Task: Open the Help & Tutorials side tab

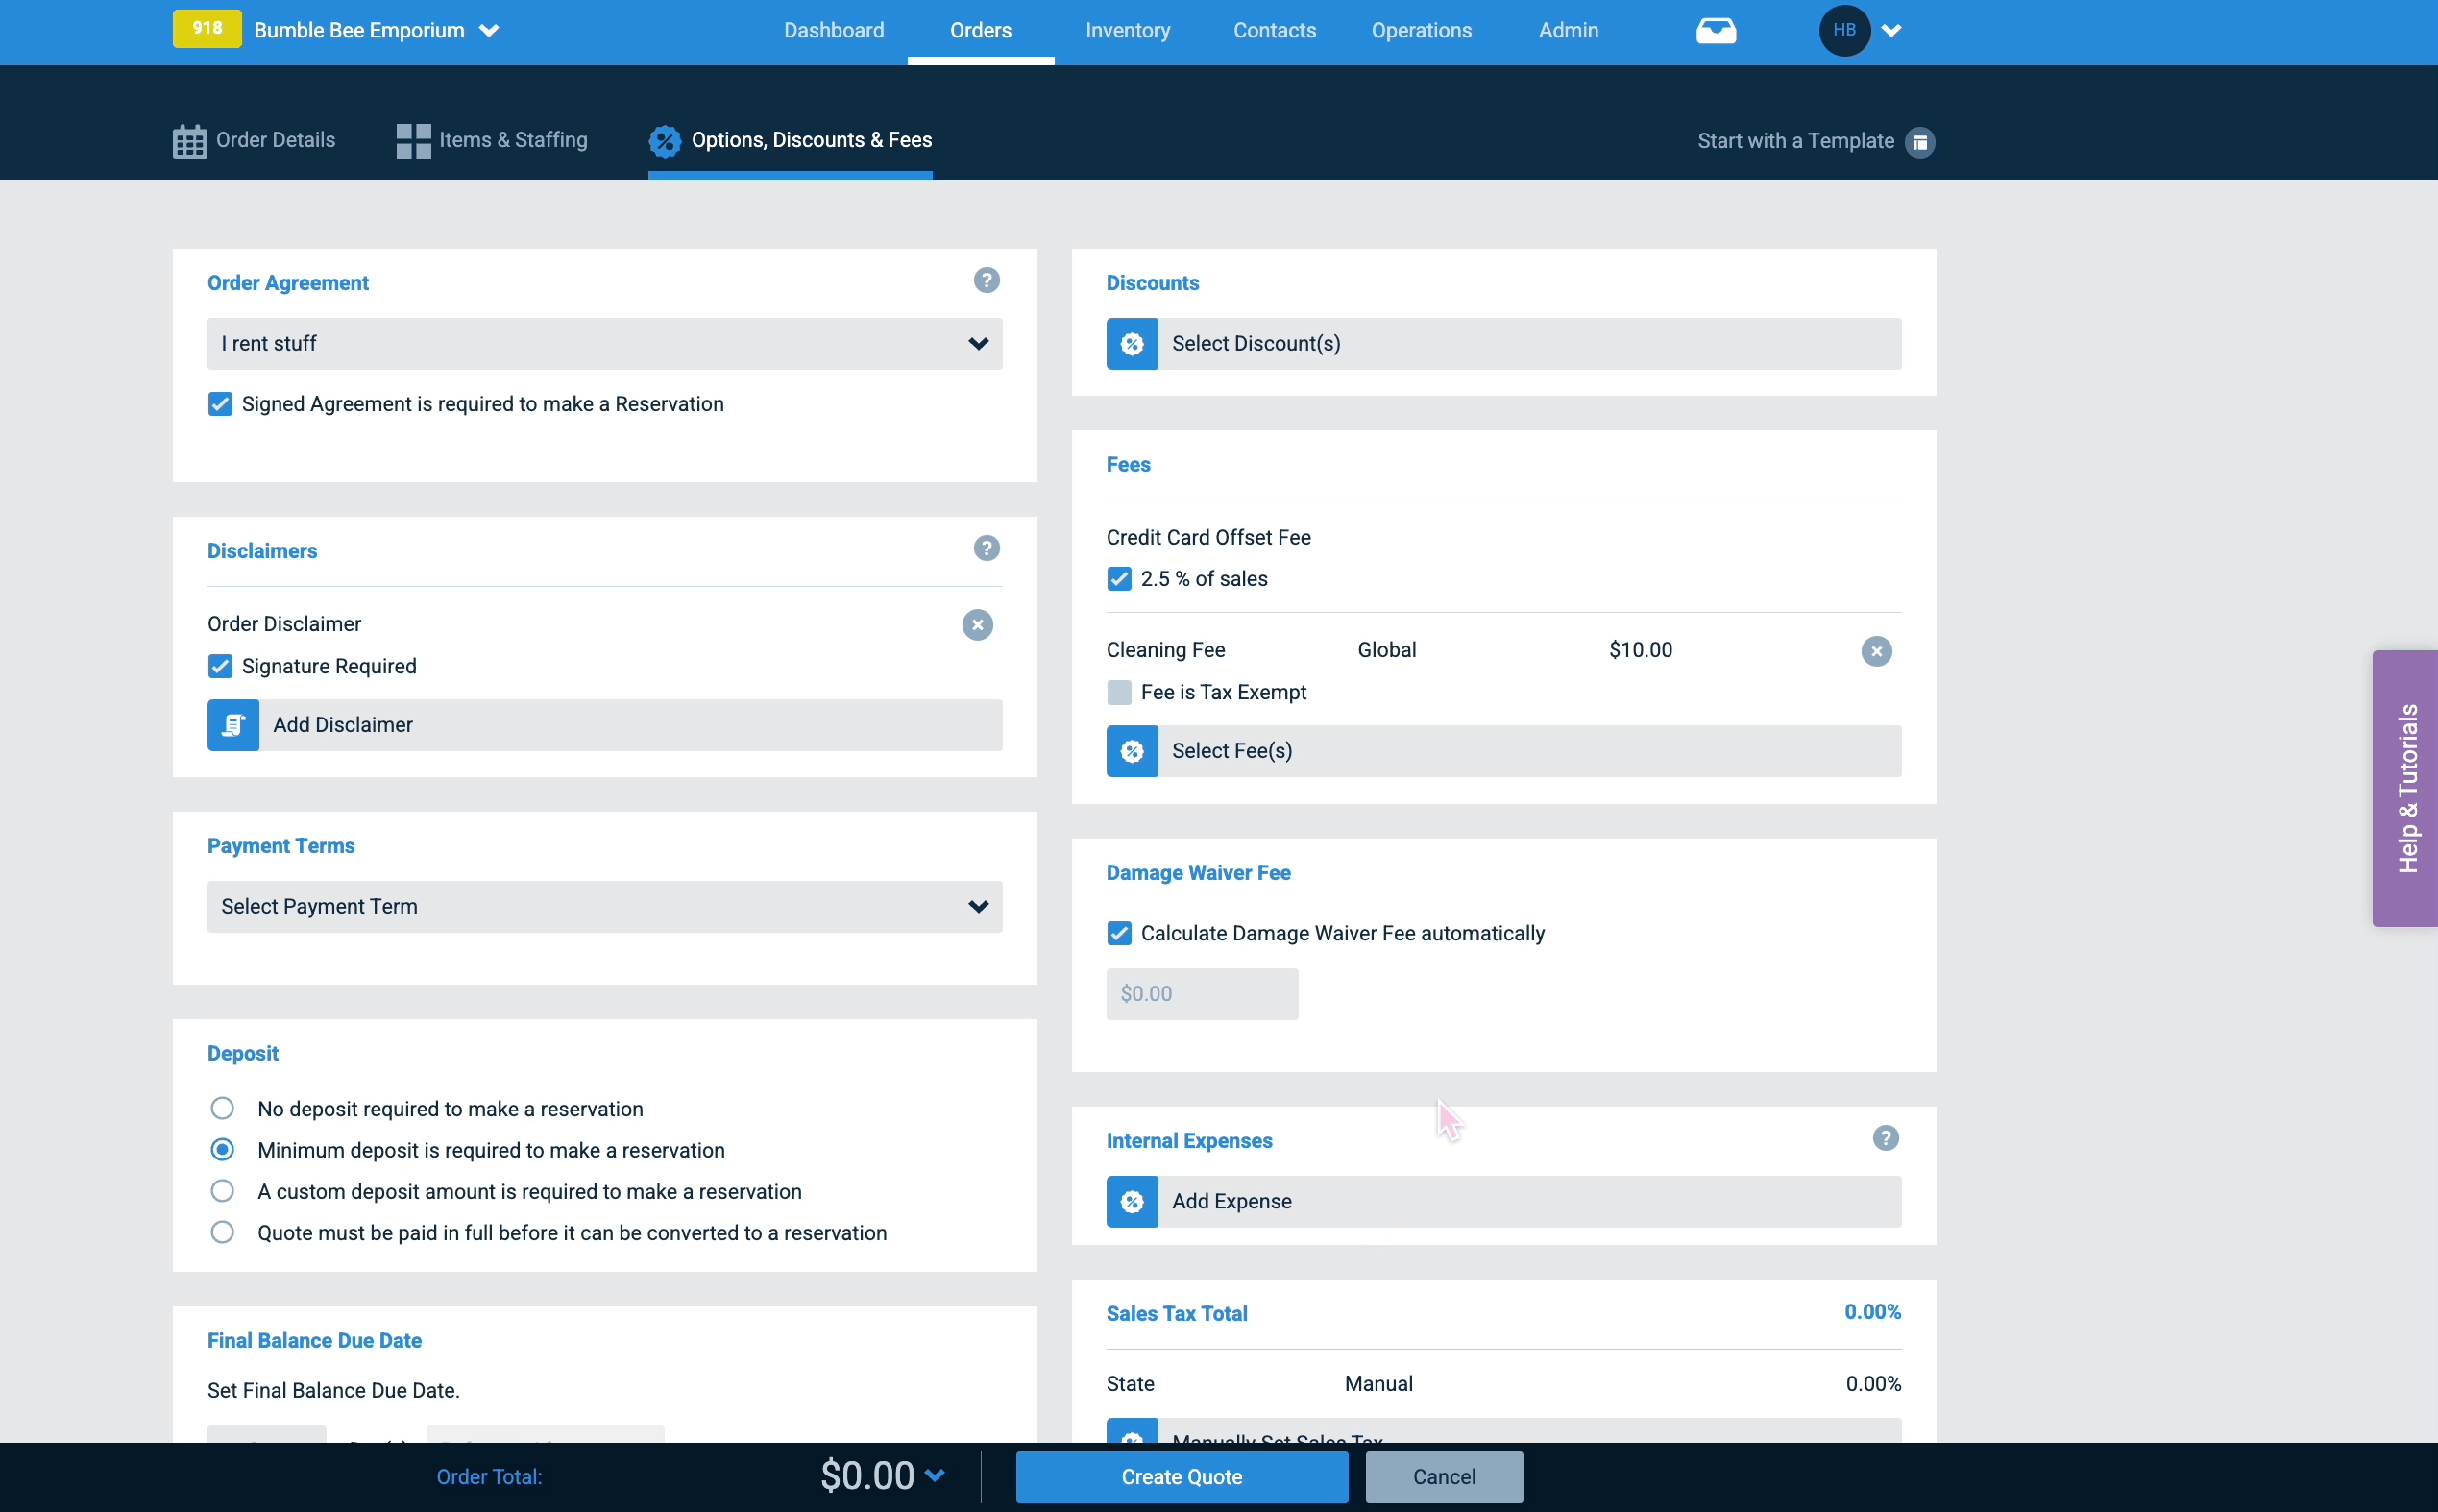Action: click(x=2405, y=789)
